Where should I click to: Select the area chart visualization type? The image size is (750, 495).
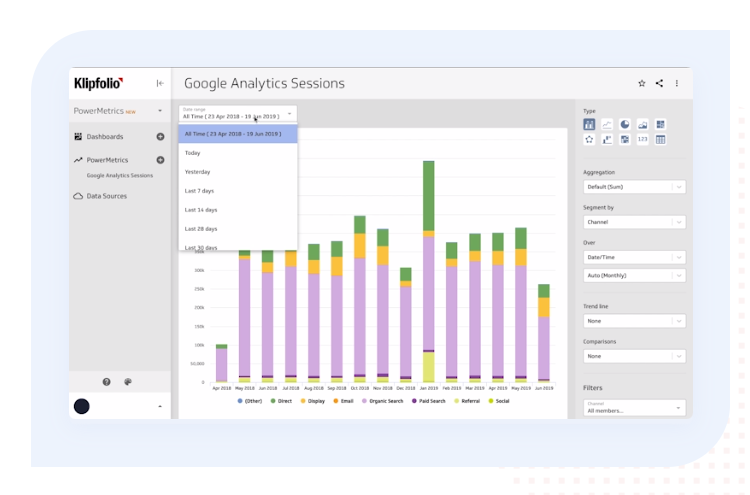point(642,125)
